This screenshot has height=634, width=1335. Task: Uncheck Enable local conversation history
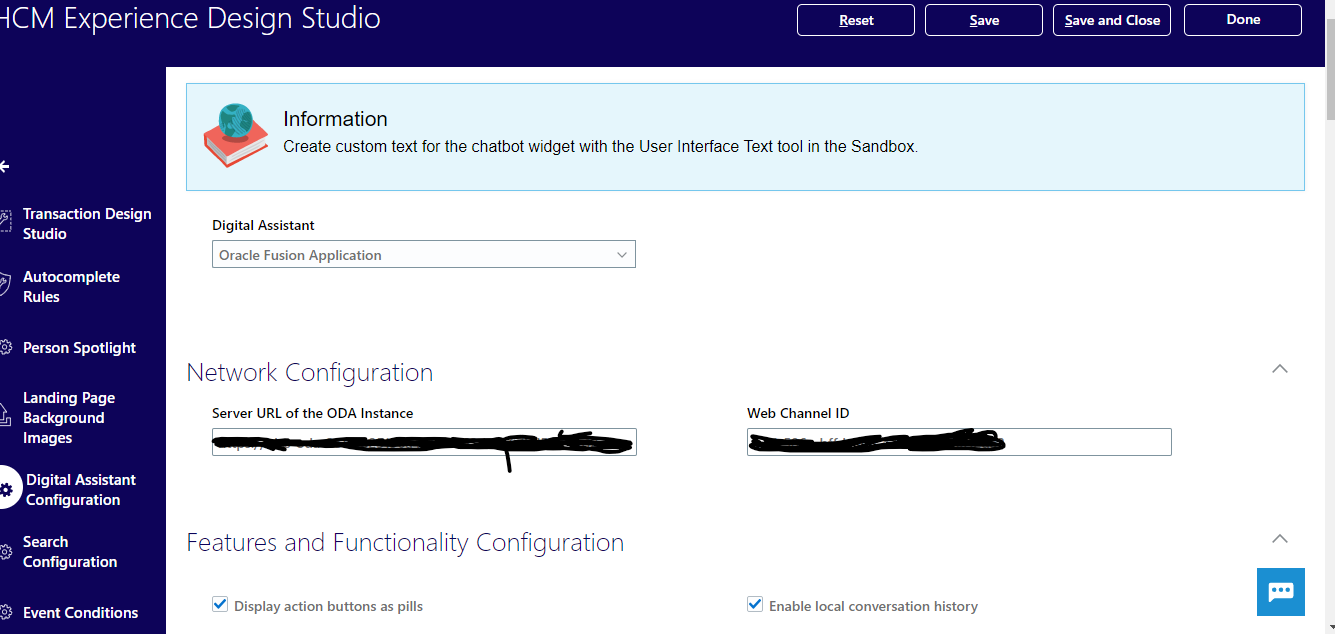pos(755,605)
